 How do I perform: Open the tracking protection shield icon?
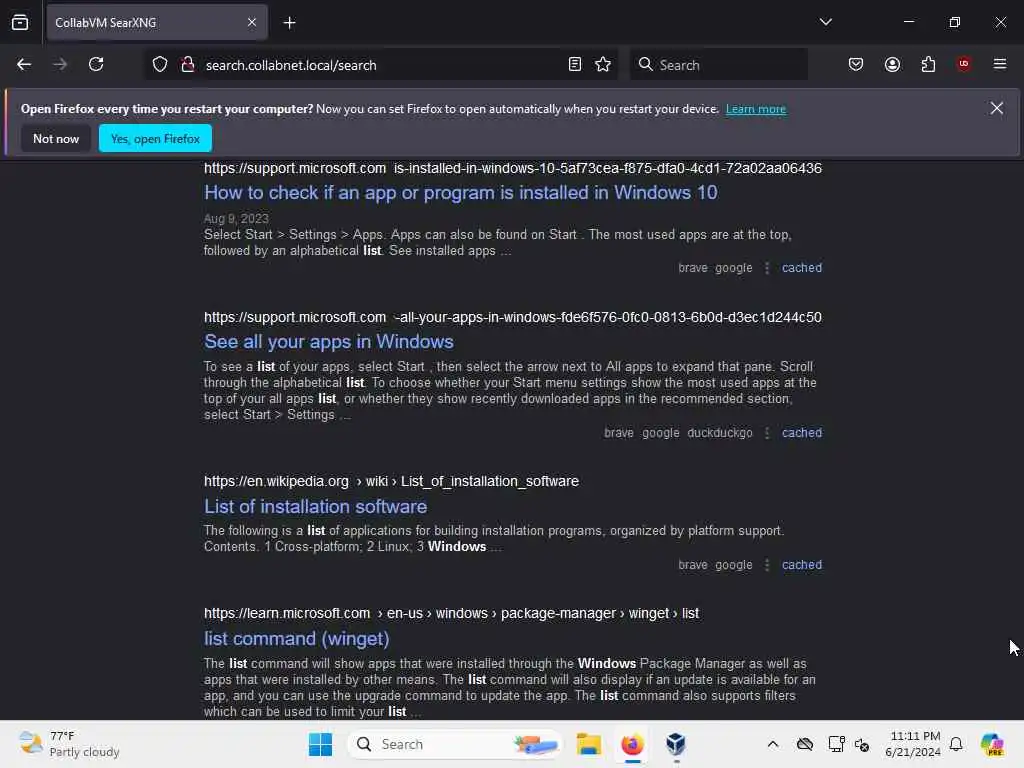[x=160, y=65]
